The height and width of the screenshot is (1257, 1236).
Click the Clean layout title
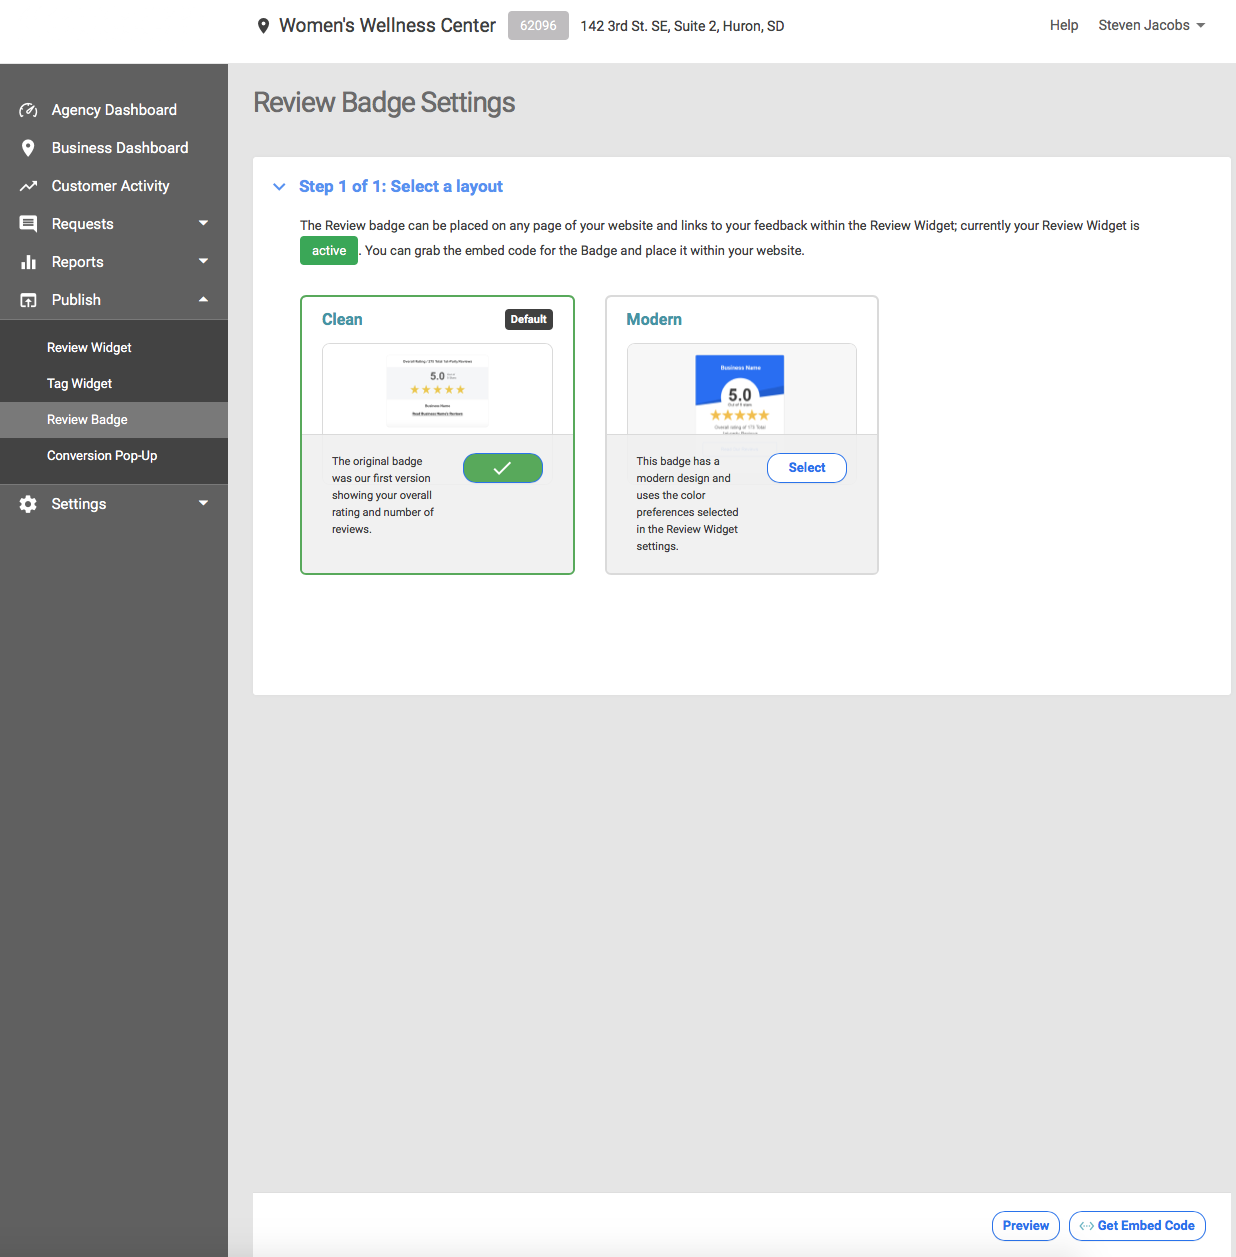click(x=342, y=320)
